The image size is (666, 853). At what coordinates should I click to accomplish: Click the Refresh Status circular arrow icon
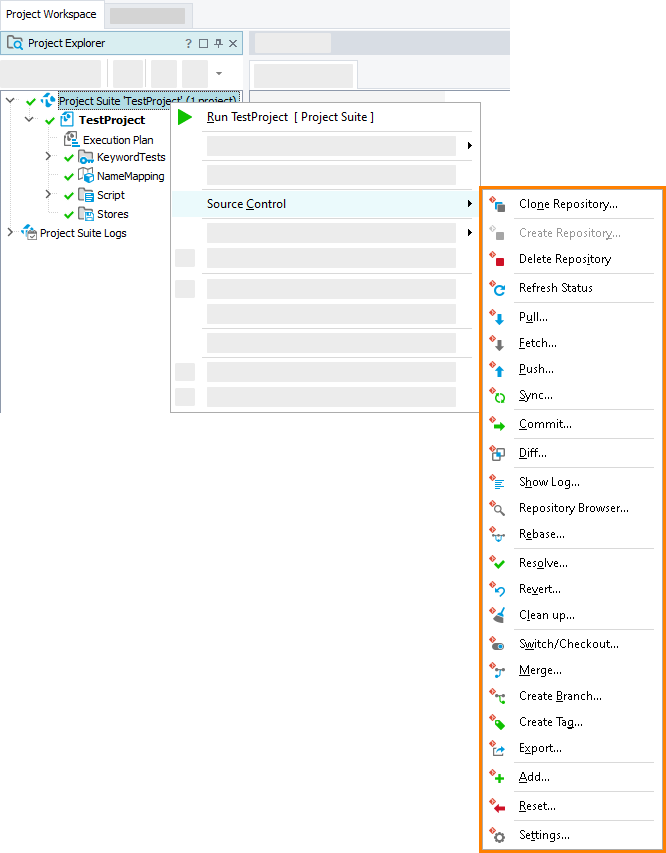coord(497,288)
